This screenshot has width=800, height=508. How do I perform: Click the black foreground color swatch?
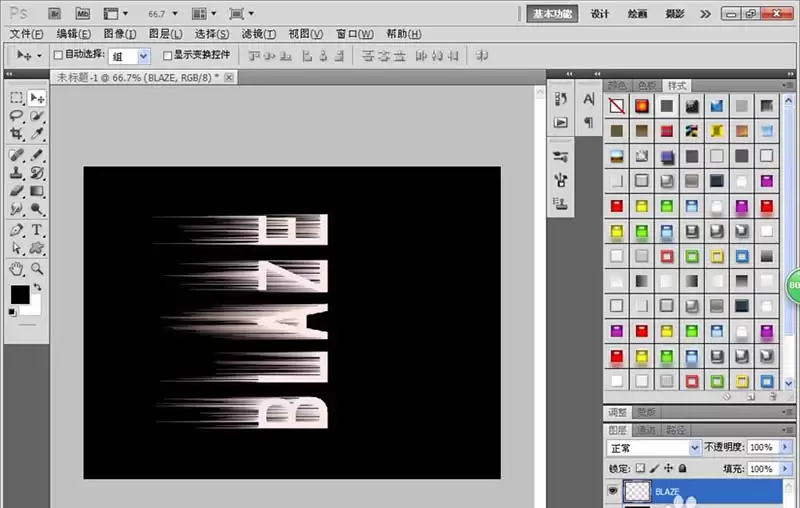(x=20, y=295)
